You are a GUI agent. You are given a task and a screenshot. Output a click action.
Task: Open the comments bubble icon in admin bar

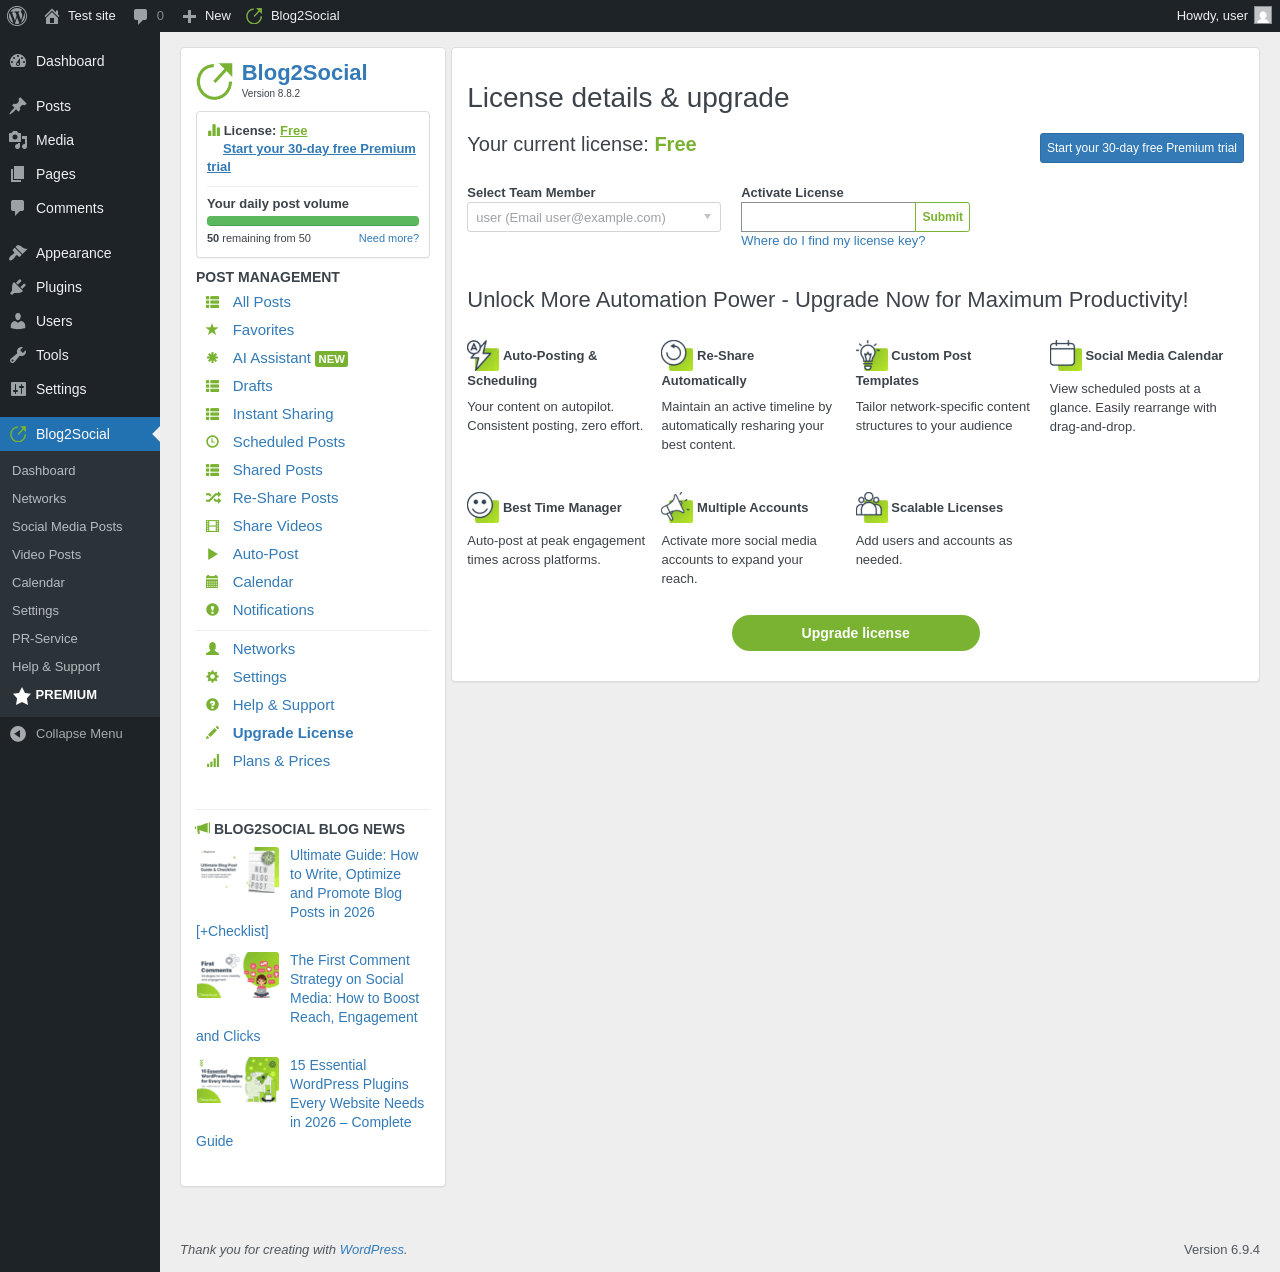click(141, 16)
